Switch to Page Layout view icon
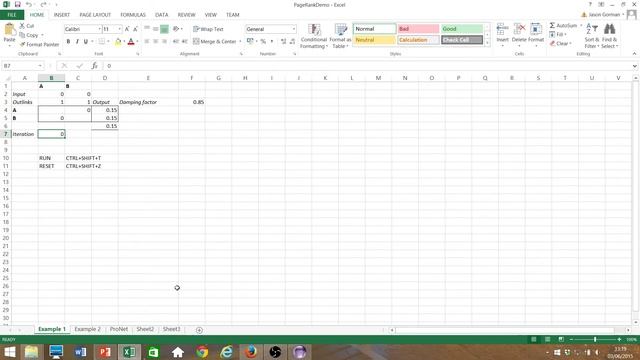 click(x=547, y=339)
